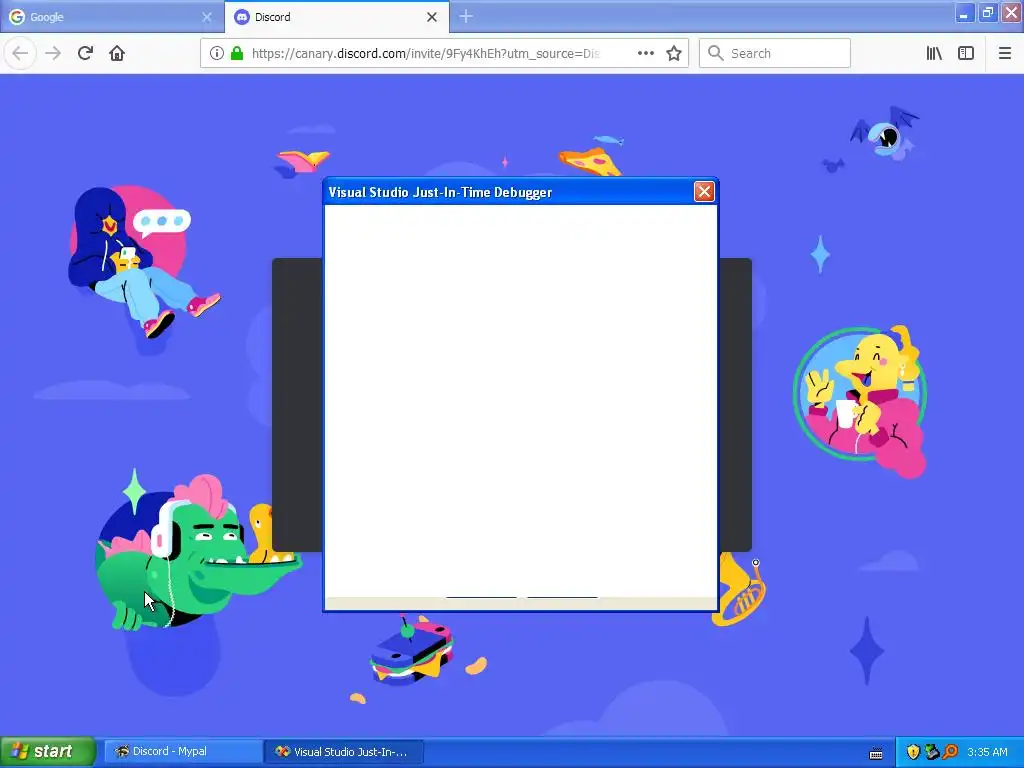Open the Library icon in toolbar

934,54
